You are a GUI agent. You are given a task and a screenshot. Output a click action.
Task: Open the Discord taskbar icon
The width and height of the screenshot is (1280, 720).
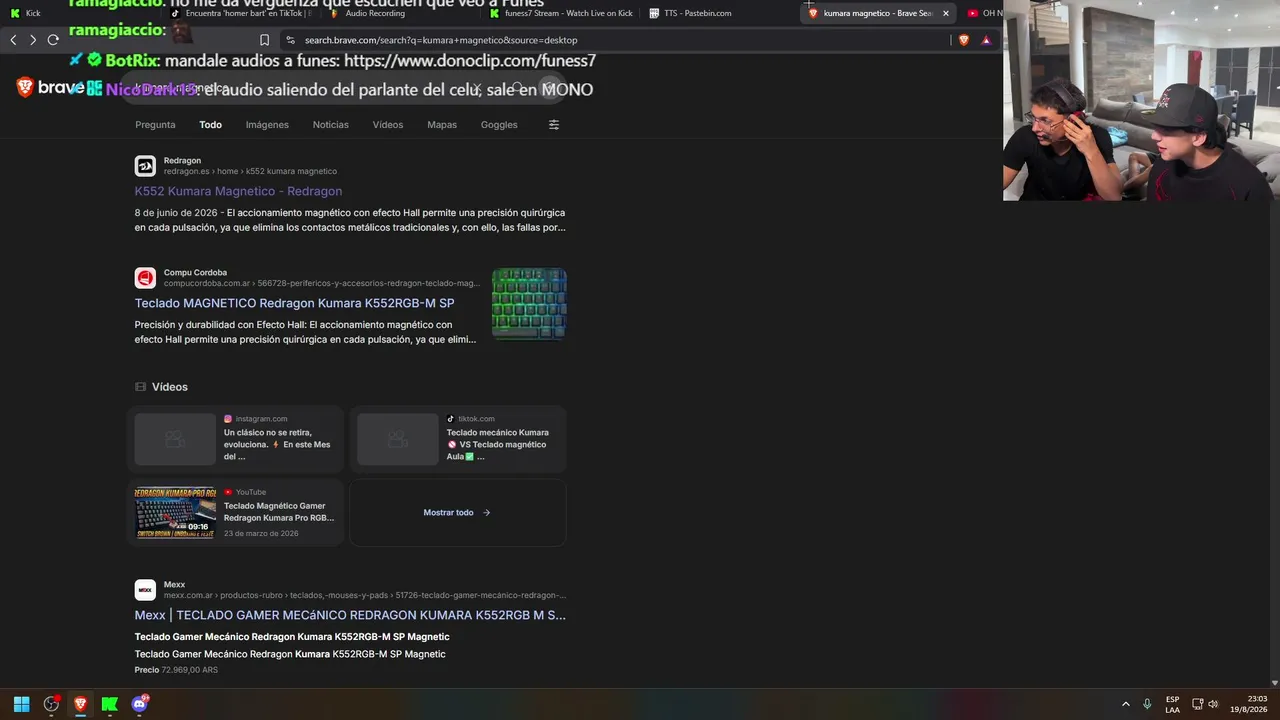(139, 704)
